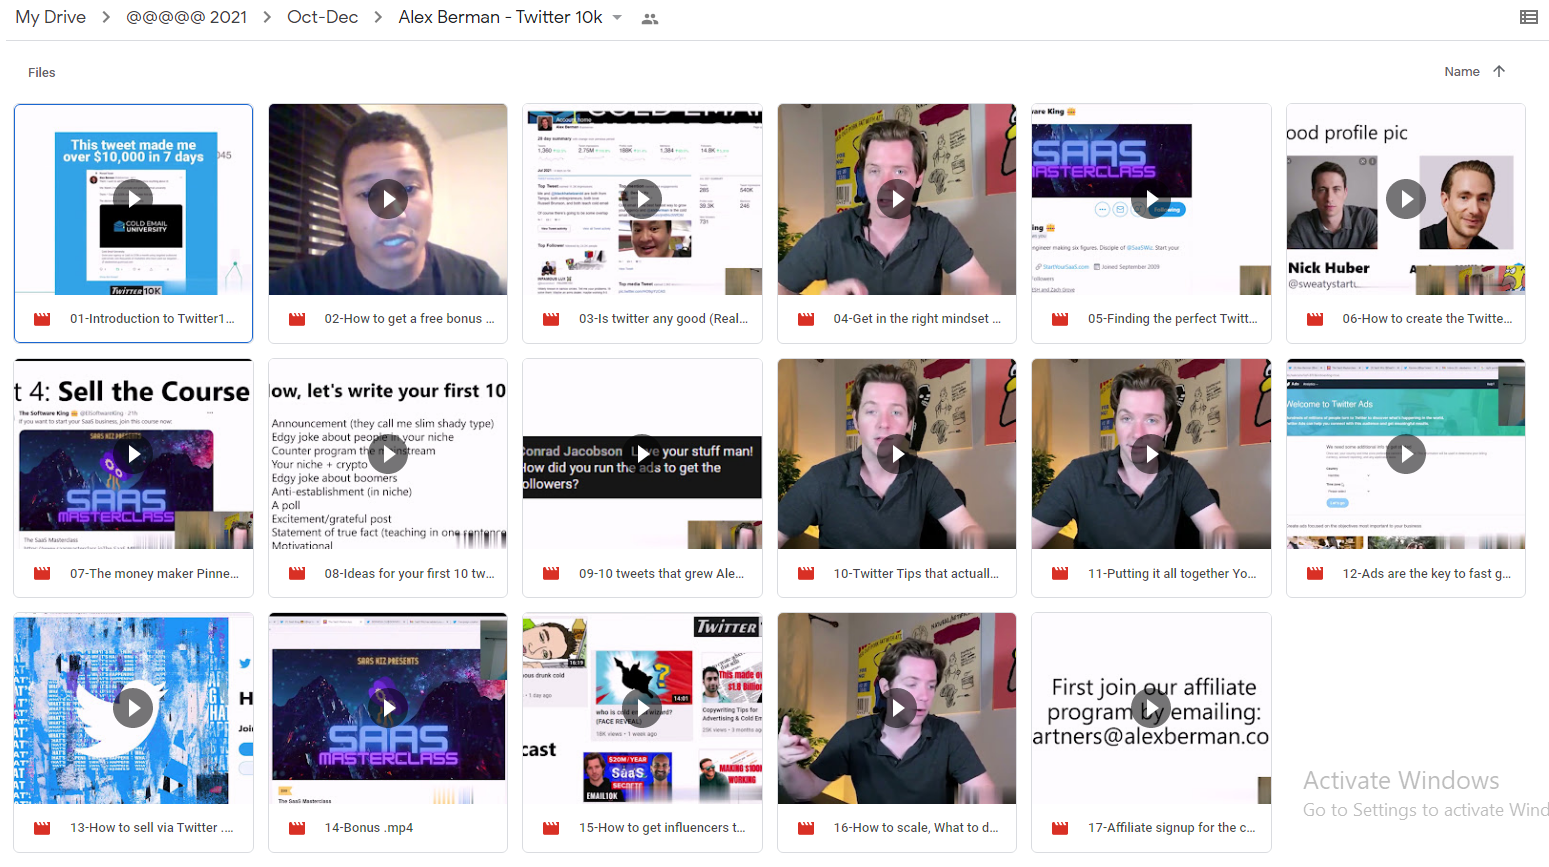
Task: Play the 06-How to create the Twitter video
Action: [x=1406, y=199]
